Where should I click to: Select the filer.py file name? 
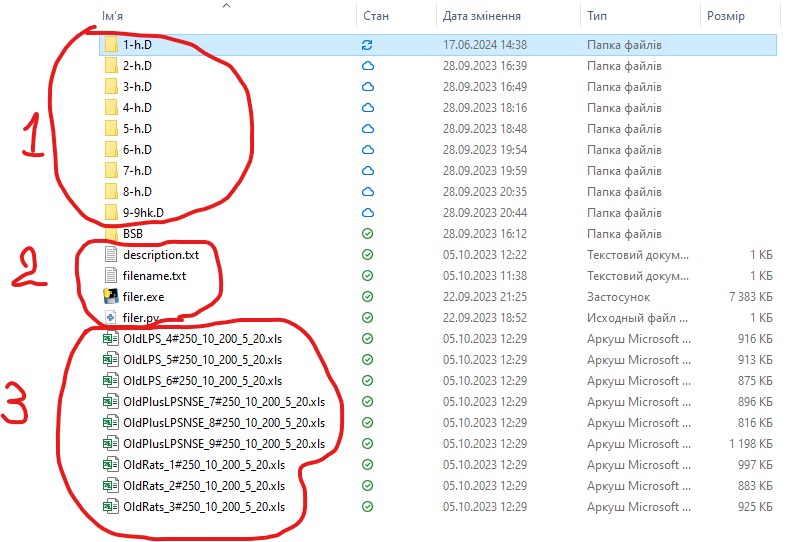coord(141,318)
